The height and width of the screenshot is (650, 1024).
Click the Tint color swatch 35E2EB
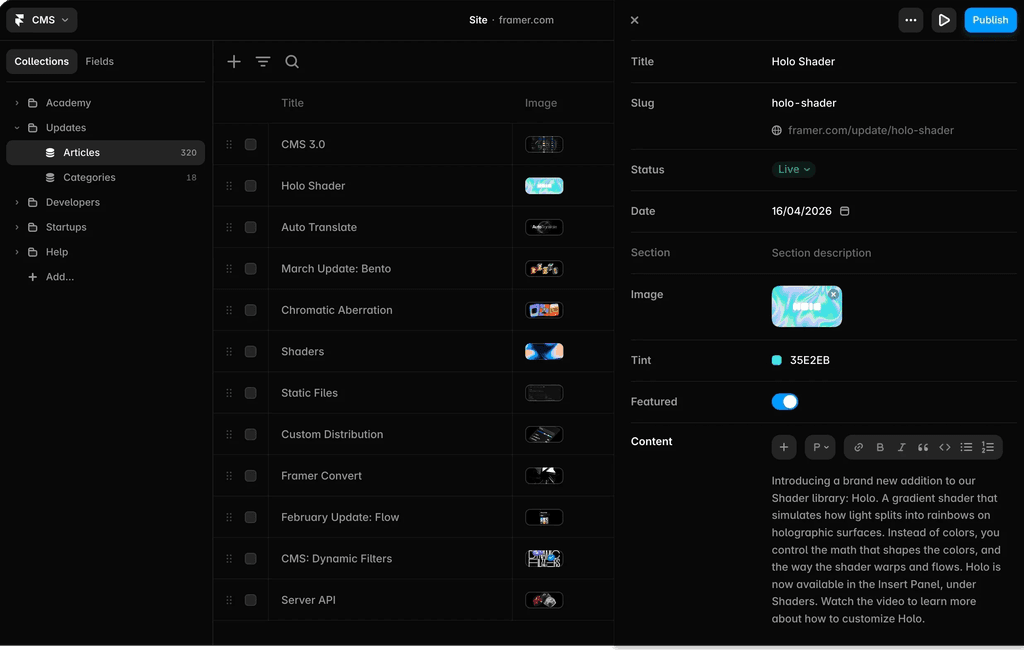pos(776,360)
